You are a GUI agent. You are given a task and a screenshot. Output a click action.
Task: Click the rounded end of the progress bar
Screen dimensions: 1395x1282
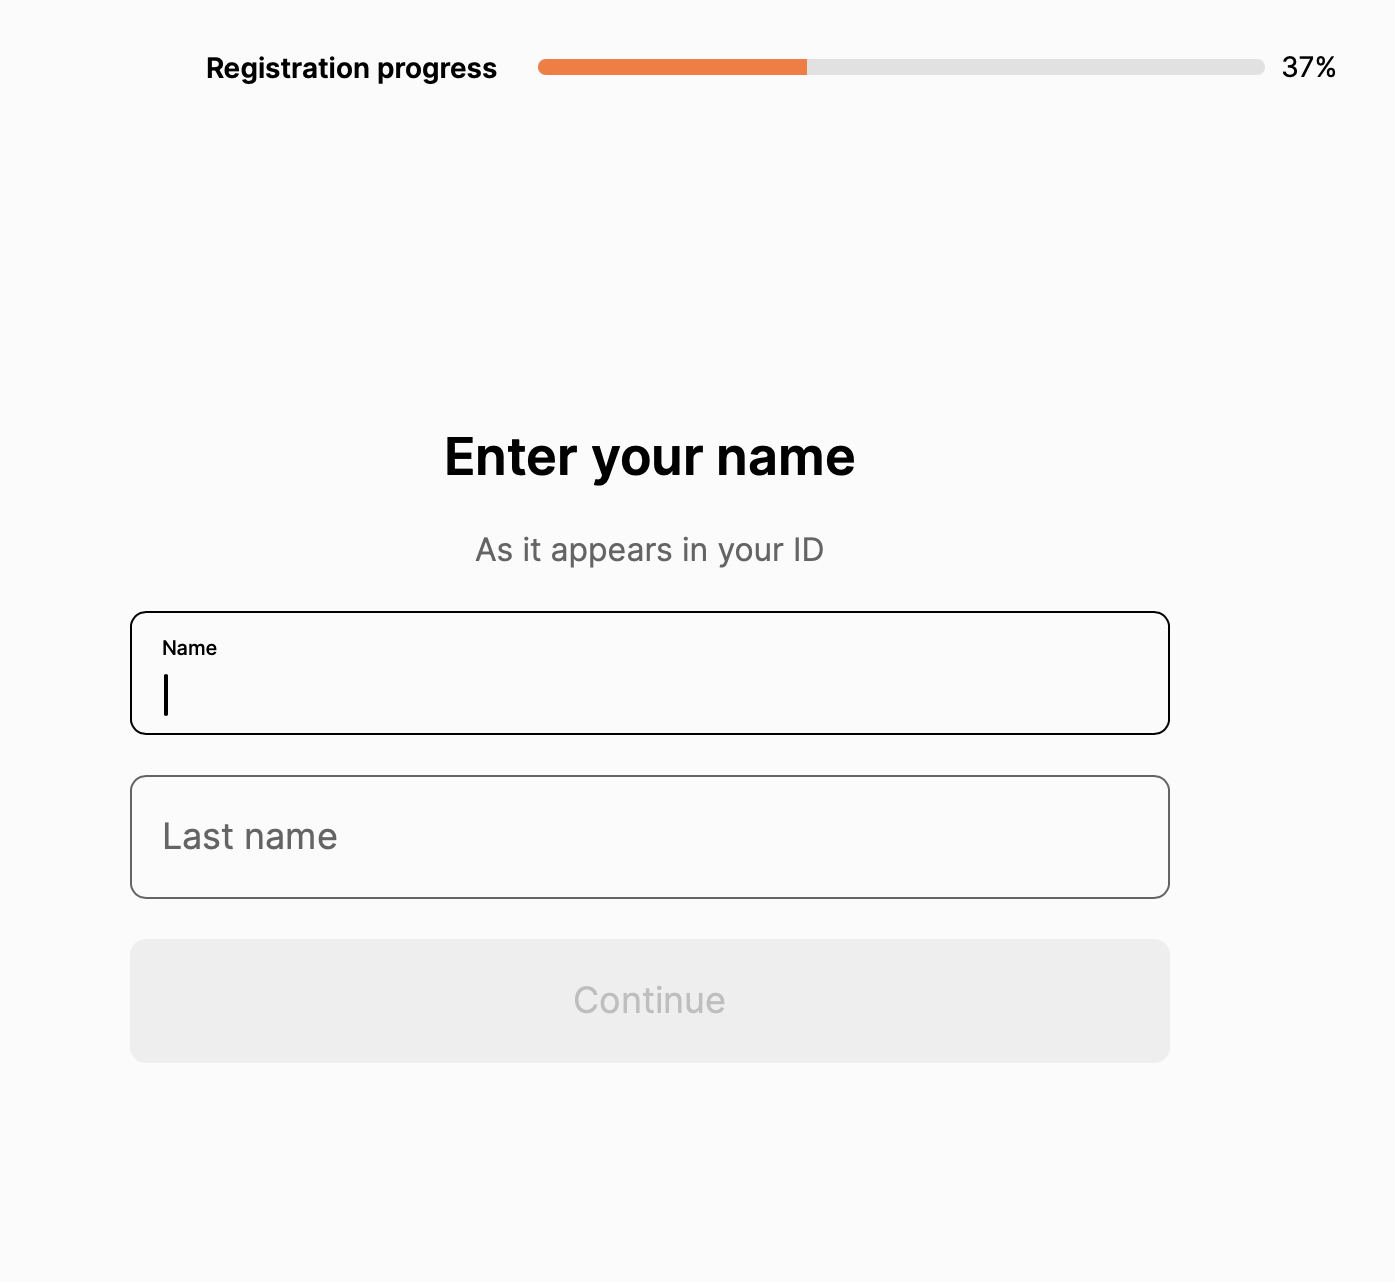tap(1259, 67)
